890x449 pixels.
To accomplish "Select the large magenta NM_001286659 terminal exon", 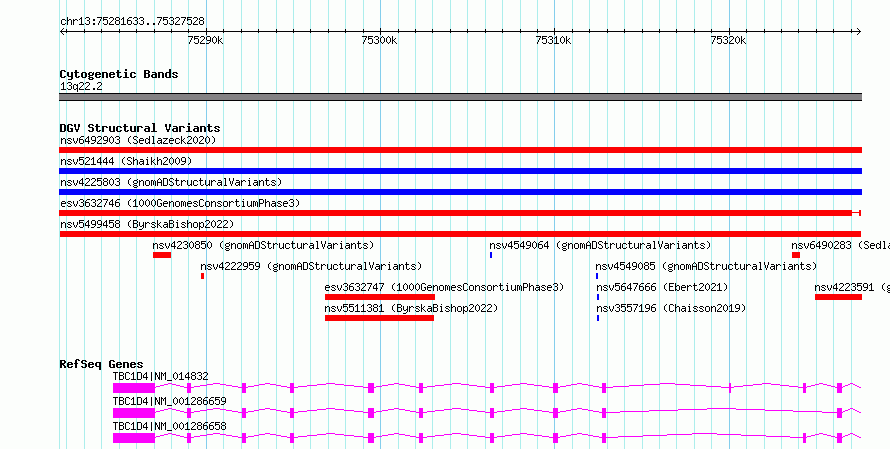I will pyautogui.click(x=134, y=413).
